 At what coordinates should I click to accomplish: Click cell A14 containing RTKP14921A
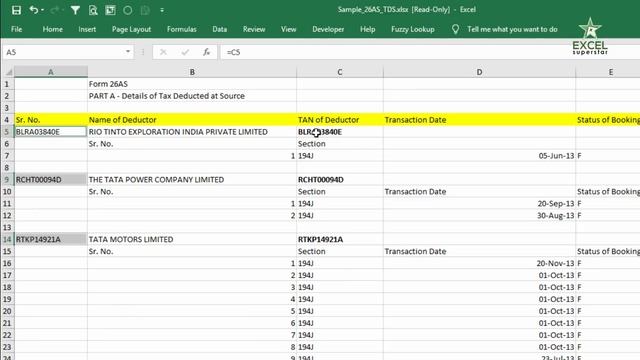[x=51, y=239]
